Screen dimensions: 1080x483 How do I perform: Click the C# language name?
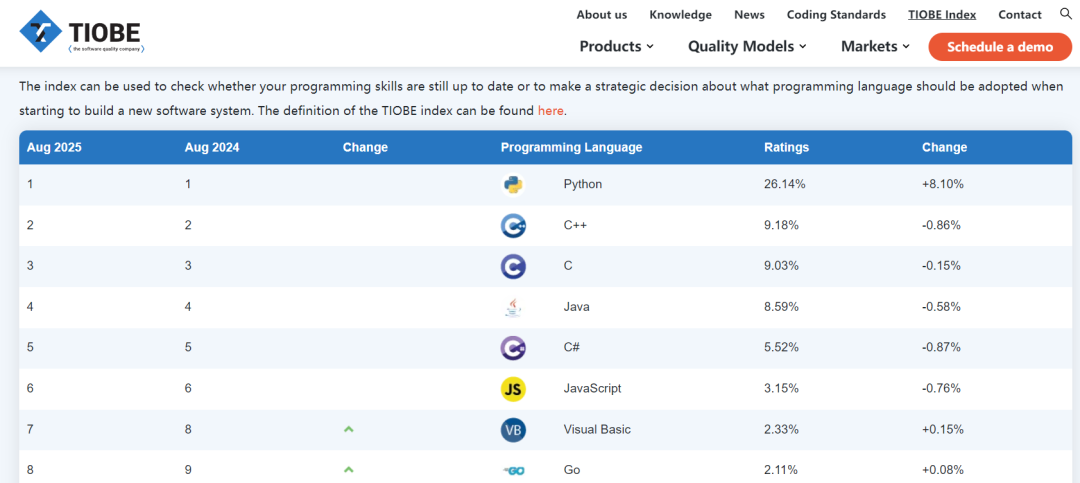572,348
